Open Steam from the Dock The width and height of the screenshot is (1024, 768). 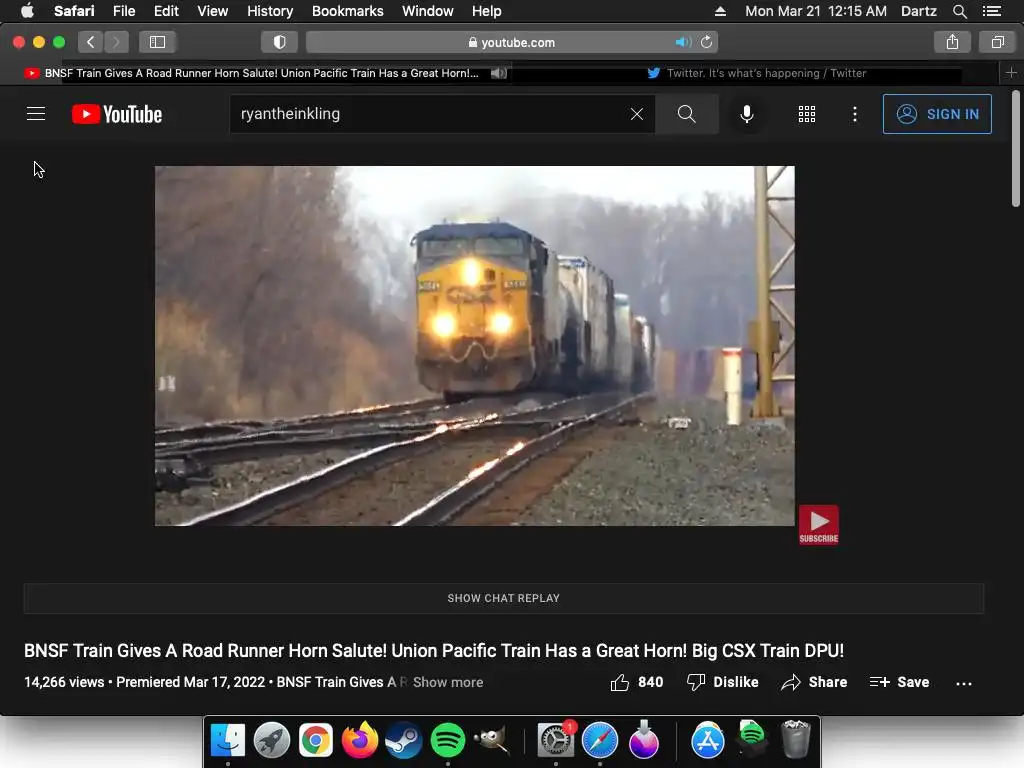[403, 740]
